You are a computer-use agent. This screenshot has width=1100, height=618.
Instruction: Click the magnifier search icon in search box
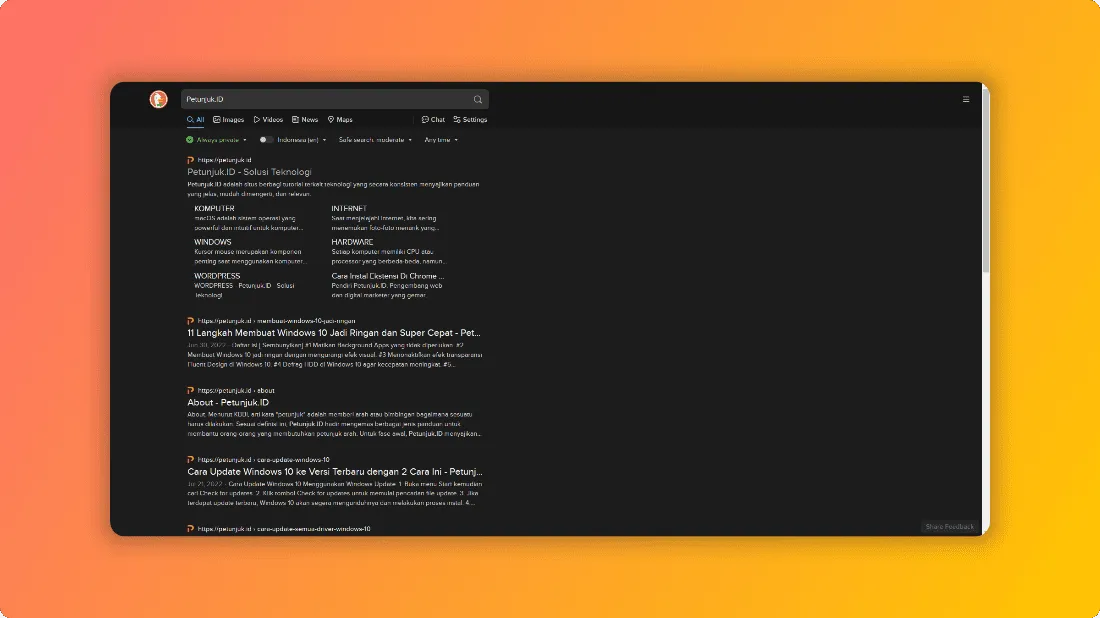coord(478,100)
